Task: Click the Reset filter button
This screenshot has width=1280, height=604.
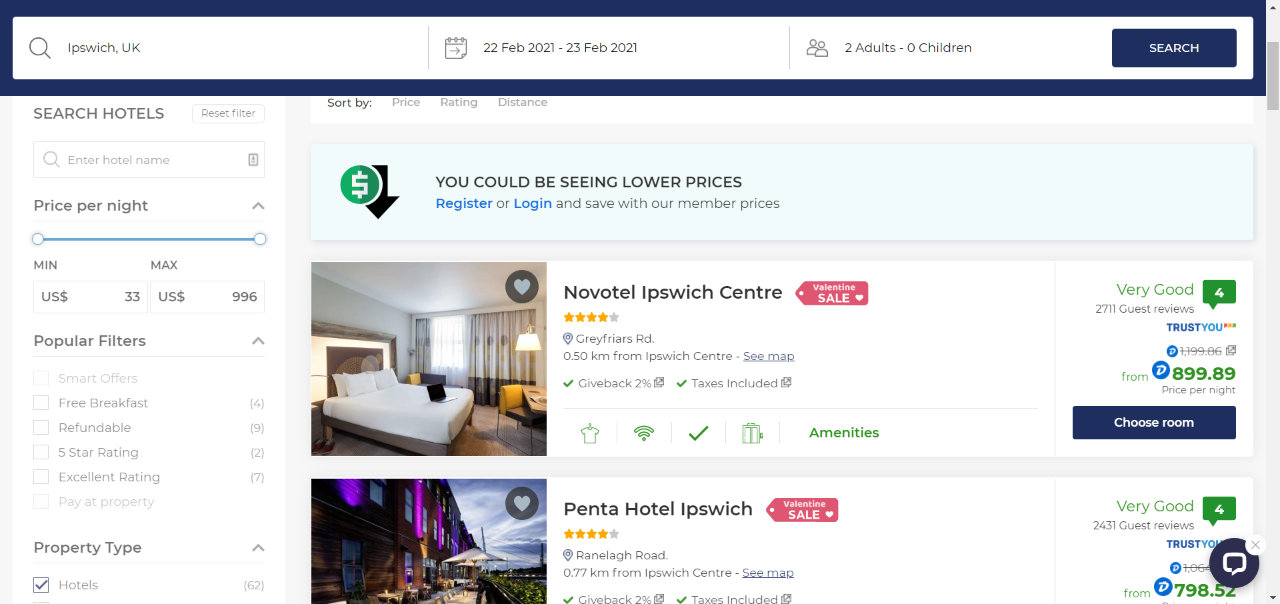Action: [x=228, y=113]
